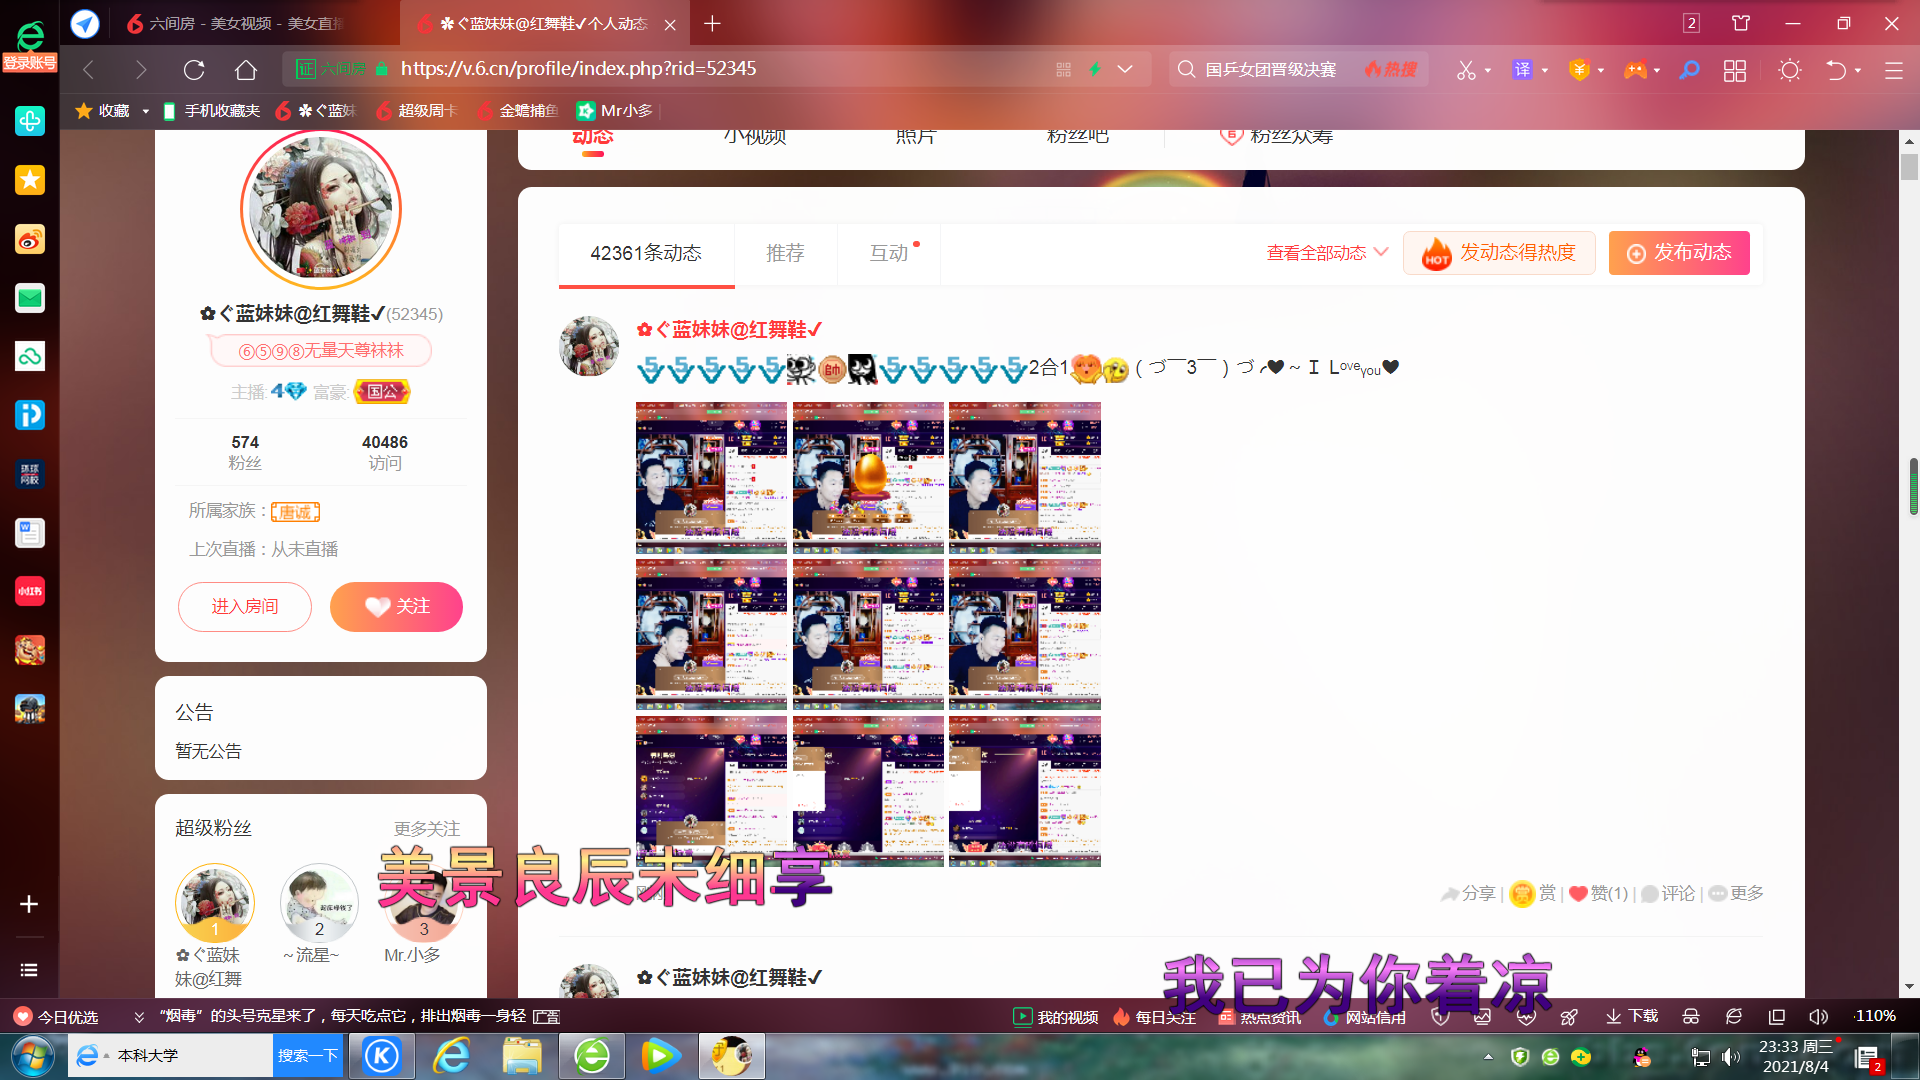The image size is (1920, 1080).
Task: Open the Word document sidebar icon
Action: coord(30,533)
